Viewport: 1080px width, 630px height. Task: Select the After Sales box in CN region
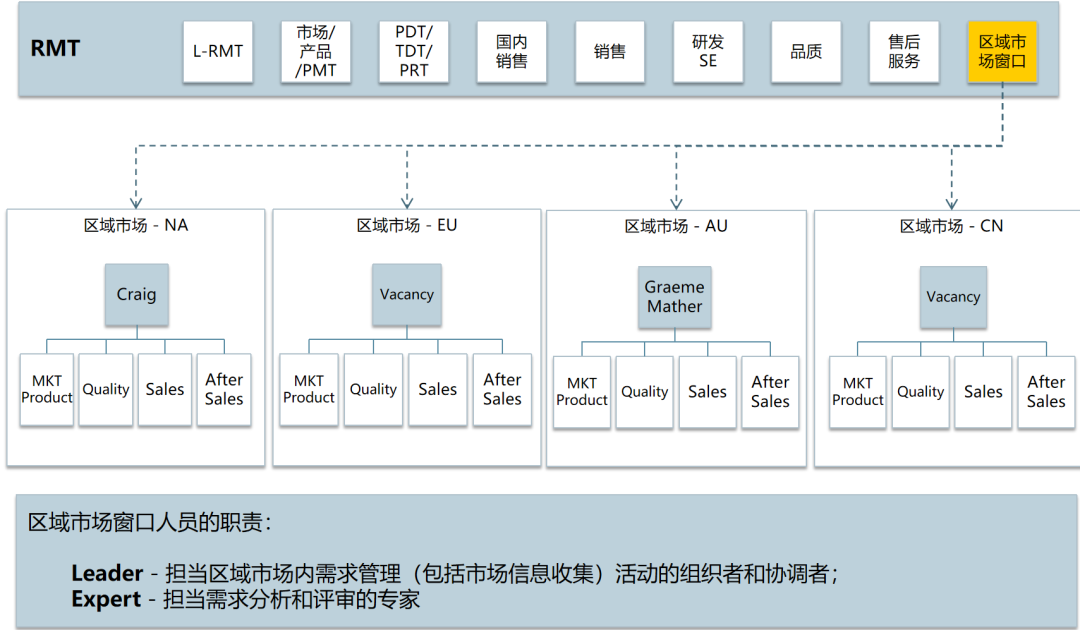pyautogui.click(x=1046, y=392)
